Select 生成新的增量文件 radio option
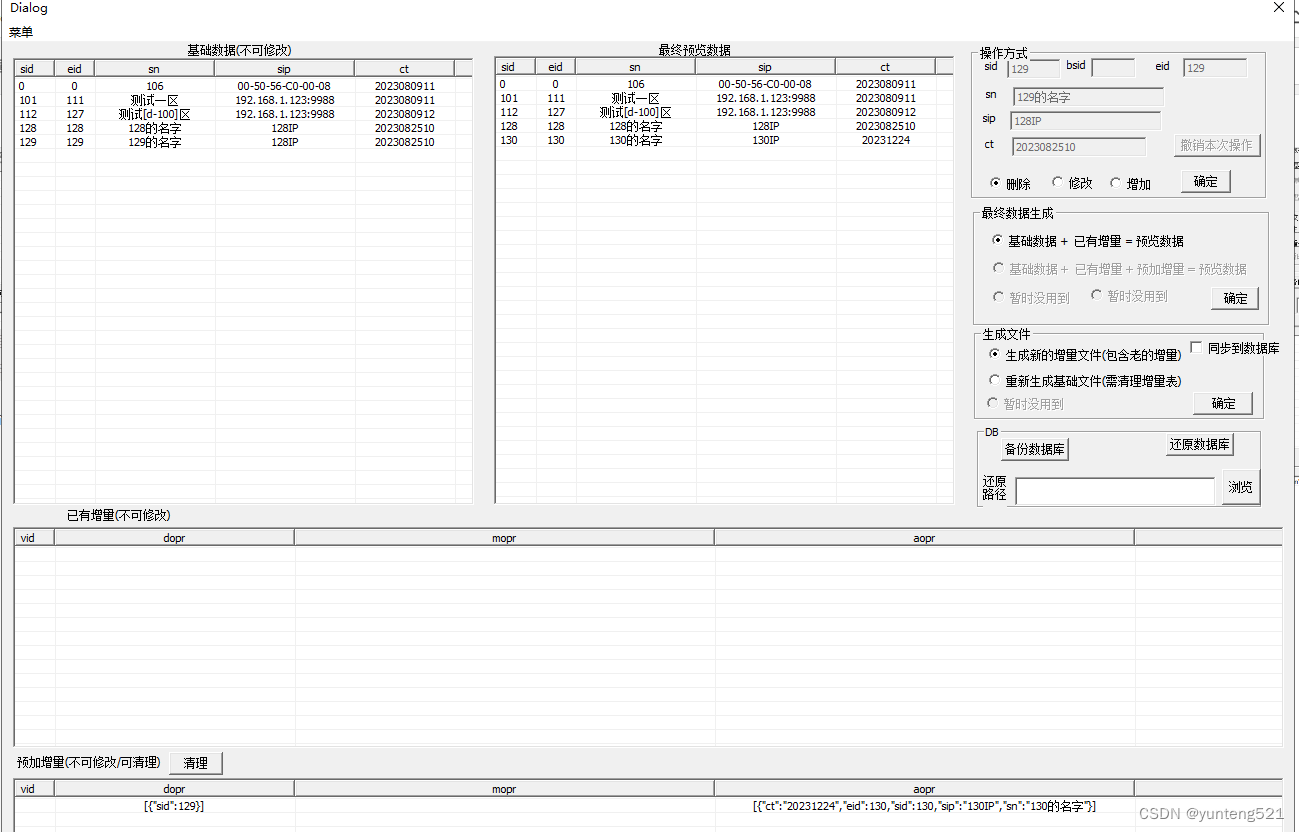 tap(1085, 355)
